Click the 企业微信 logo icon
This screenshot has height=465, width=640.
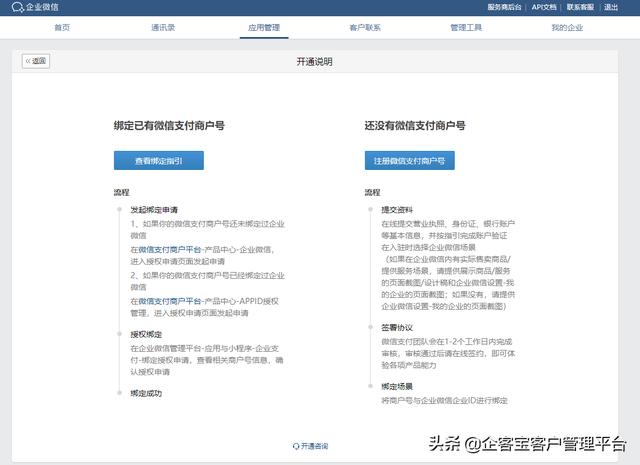(x=17, y=7)
